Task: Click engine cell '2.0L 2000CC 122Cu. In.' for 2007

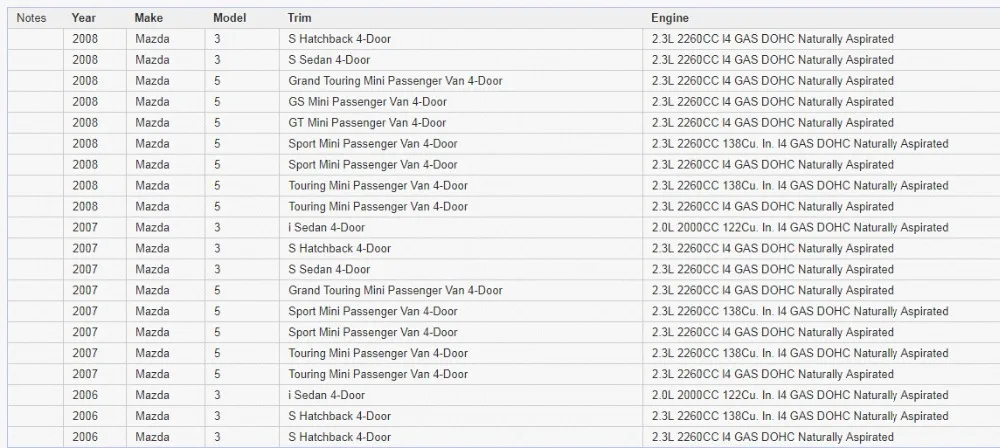Action: click(x=821, y=227)
